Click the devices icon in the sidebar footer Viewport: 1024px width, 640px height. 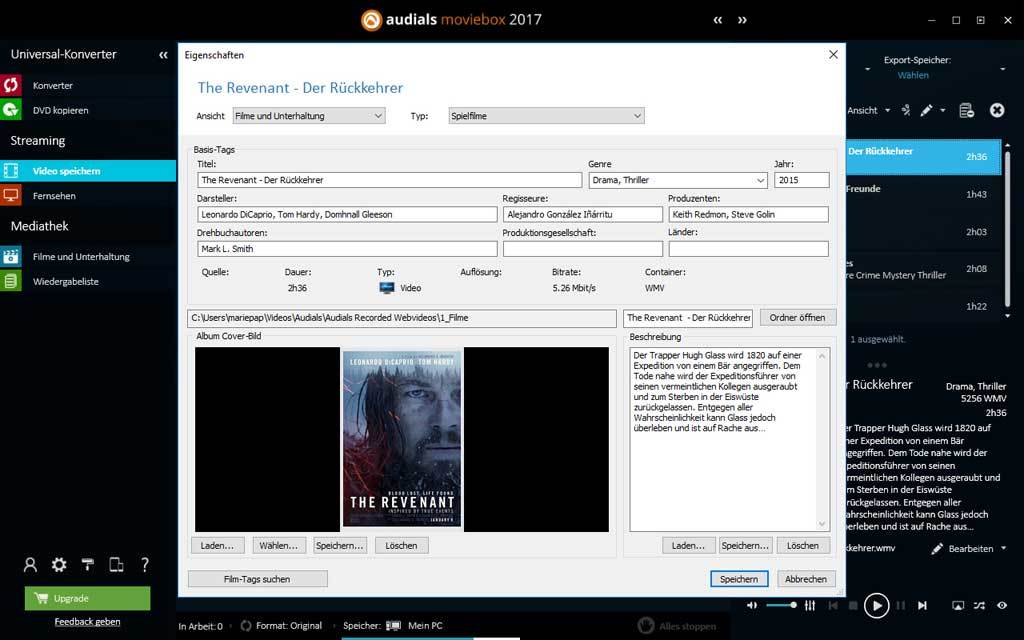116,565
